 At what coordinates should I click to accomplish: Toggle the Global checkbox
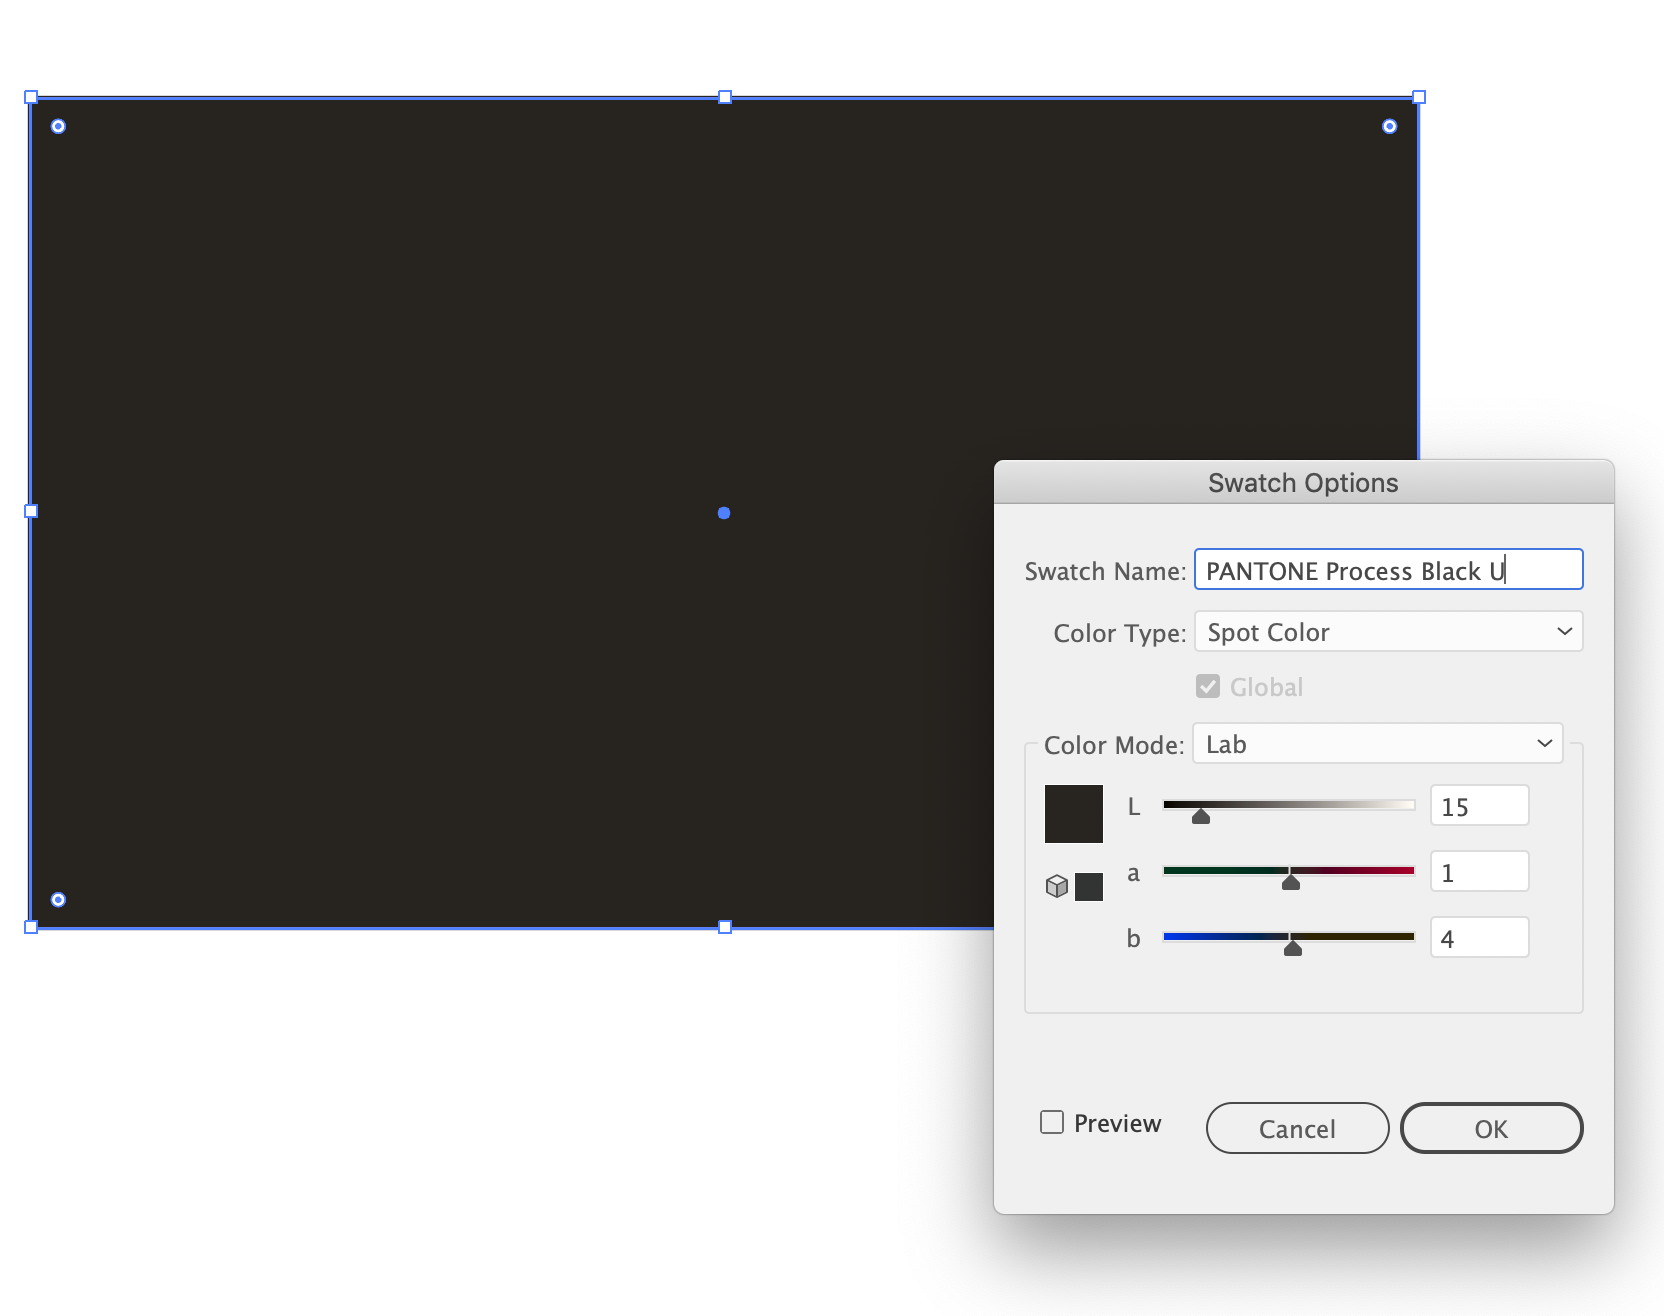pyautogui.click(x=1207, y=686)
